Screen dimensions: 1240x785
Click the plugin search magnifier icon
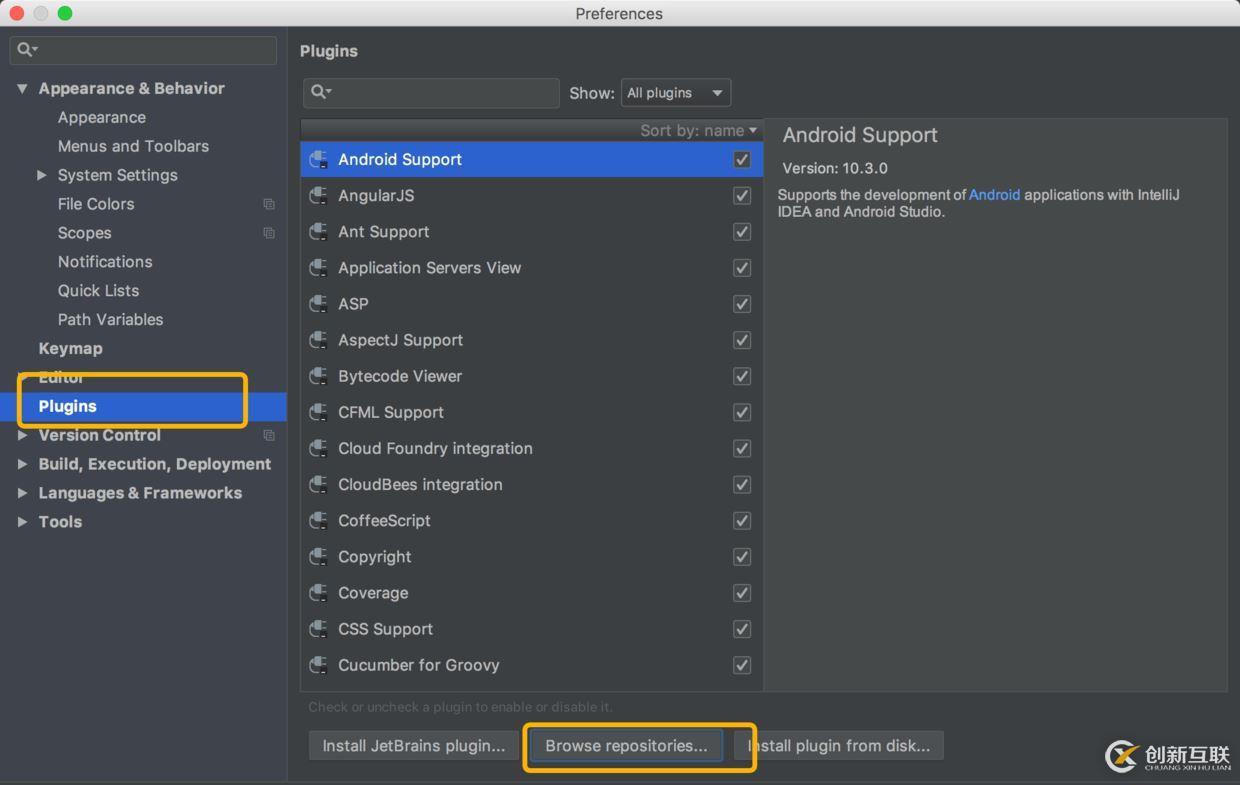point(320,92)
